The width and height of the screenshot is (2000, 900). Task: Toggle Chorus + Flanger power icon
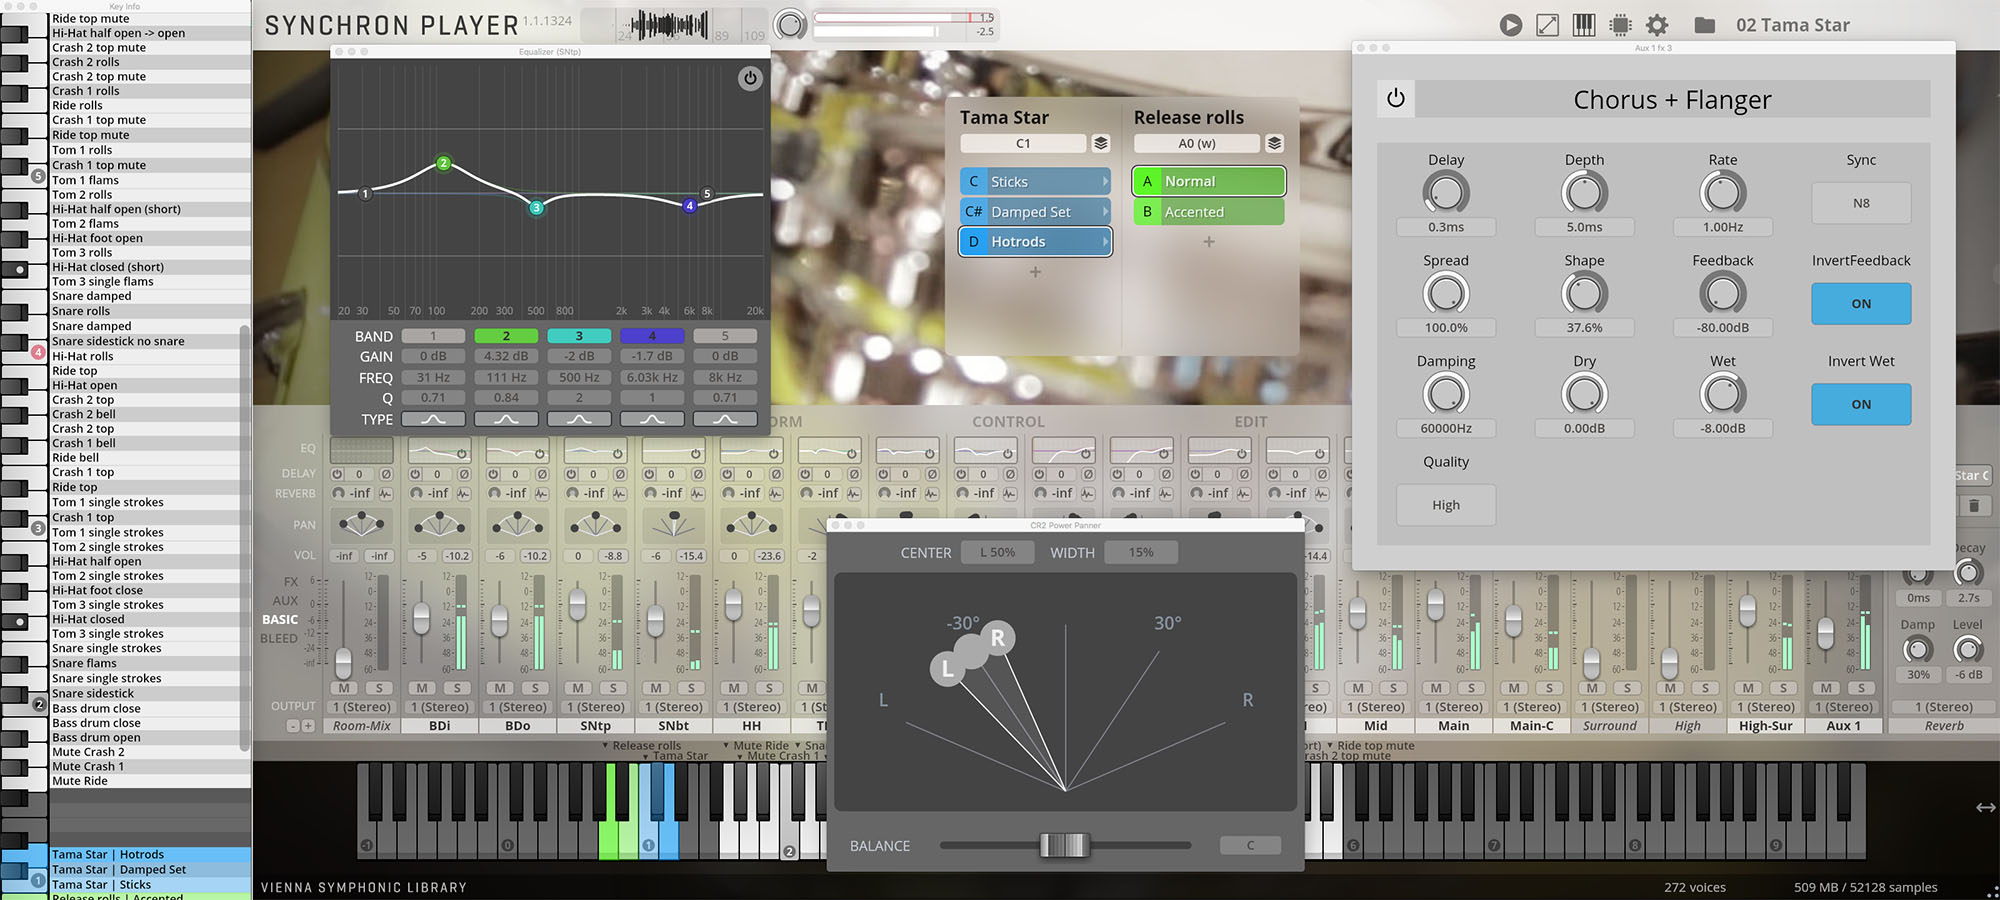click(1396, 98)
